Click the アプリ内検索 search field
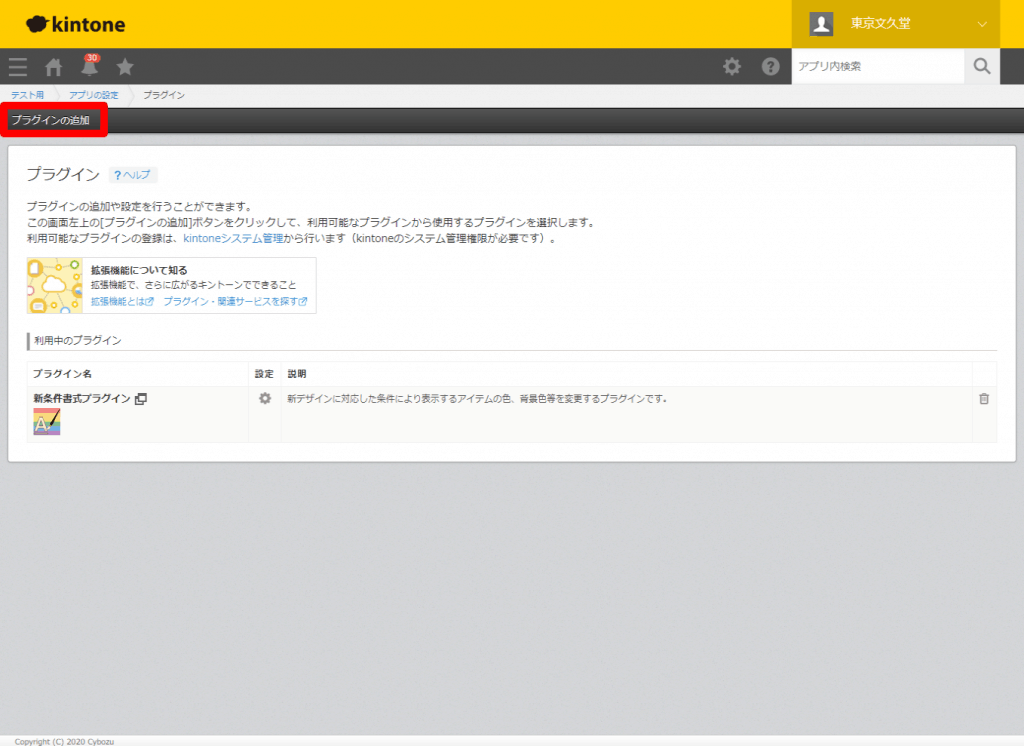The height and width of the screenshot is (746, 1024). [877, 67]
